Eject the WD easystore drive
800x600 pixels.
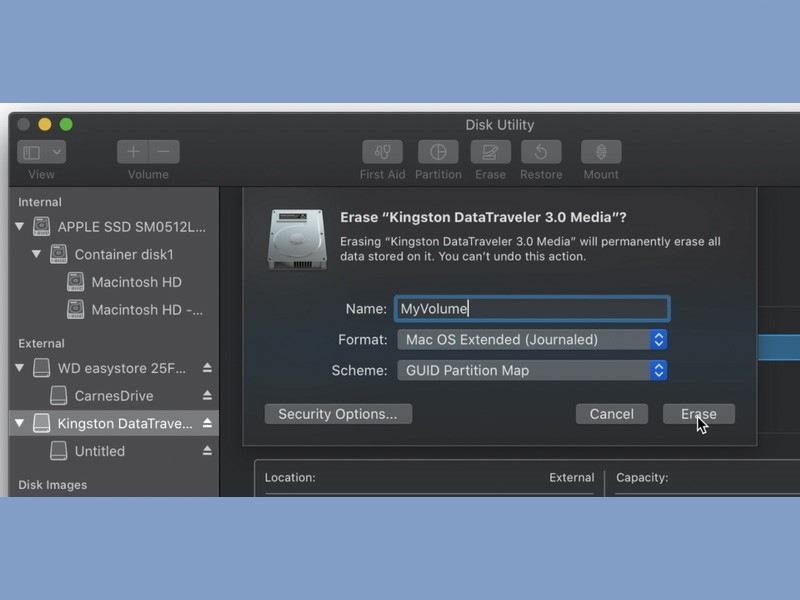(x=207, y=368)
